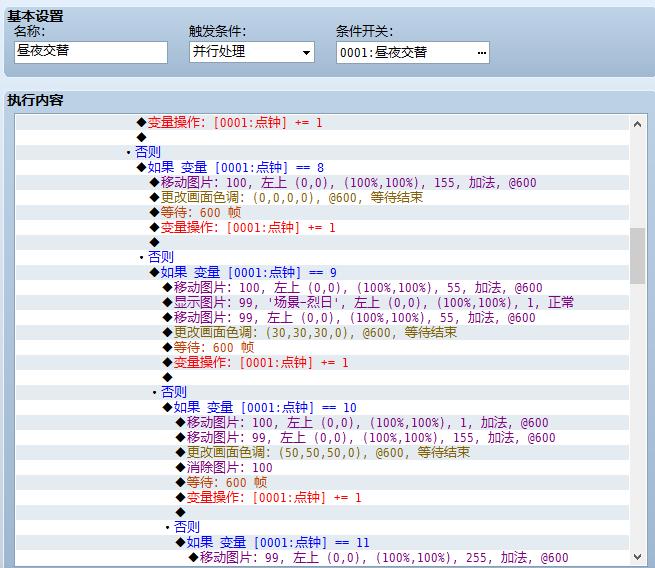Select the 等待: 600 帧 line under the == 9 block
Image resolution: width=655 pixels, height=568 pixels.
pyautogui.click(x=322, y=347)
